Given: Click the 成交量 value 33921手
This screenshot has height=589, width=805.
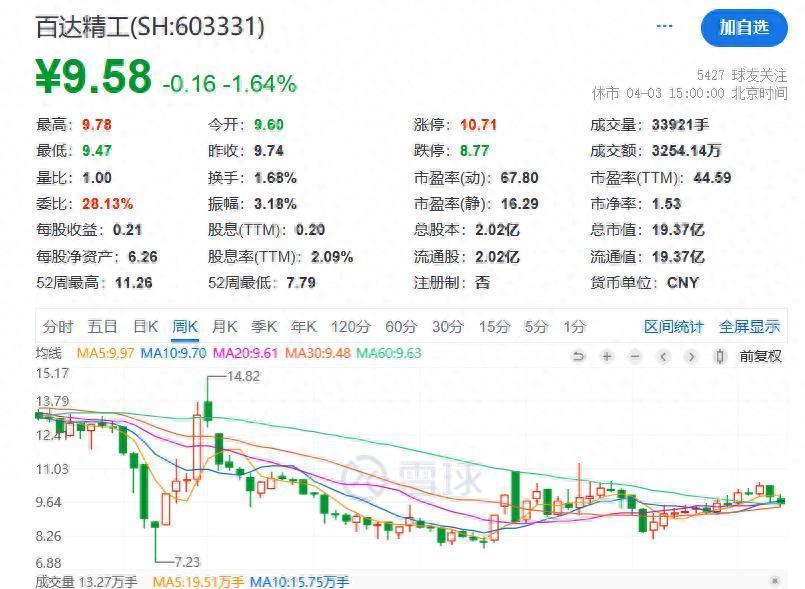Looking at the screenshot, I should pyautogui.click(x=680, y=125).
